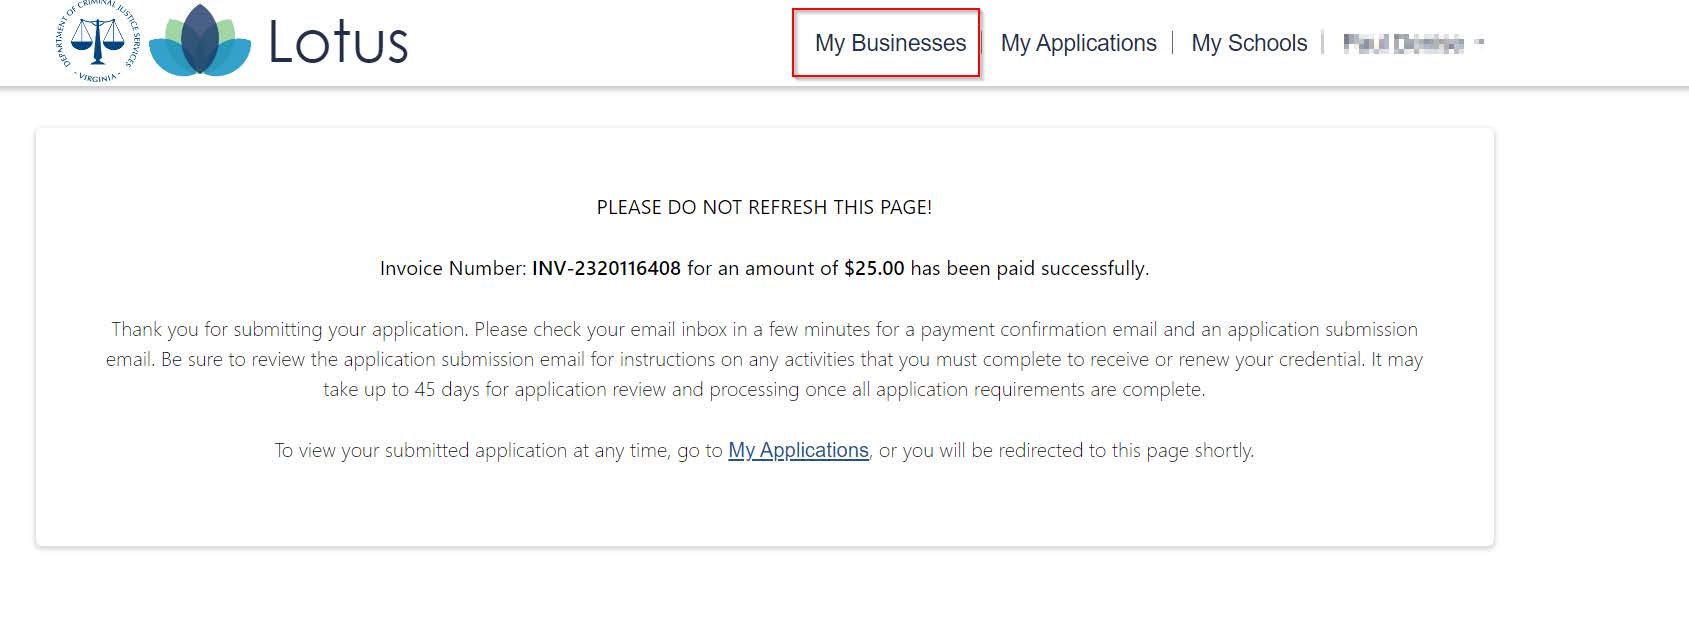Open the blurred user name account menu
Viewport: 1689px width, 630px height.
[1402, 43]
